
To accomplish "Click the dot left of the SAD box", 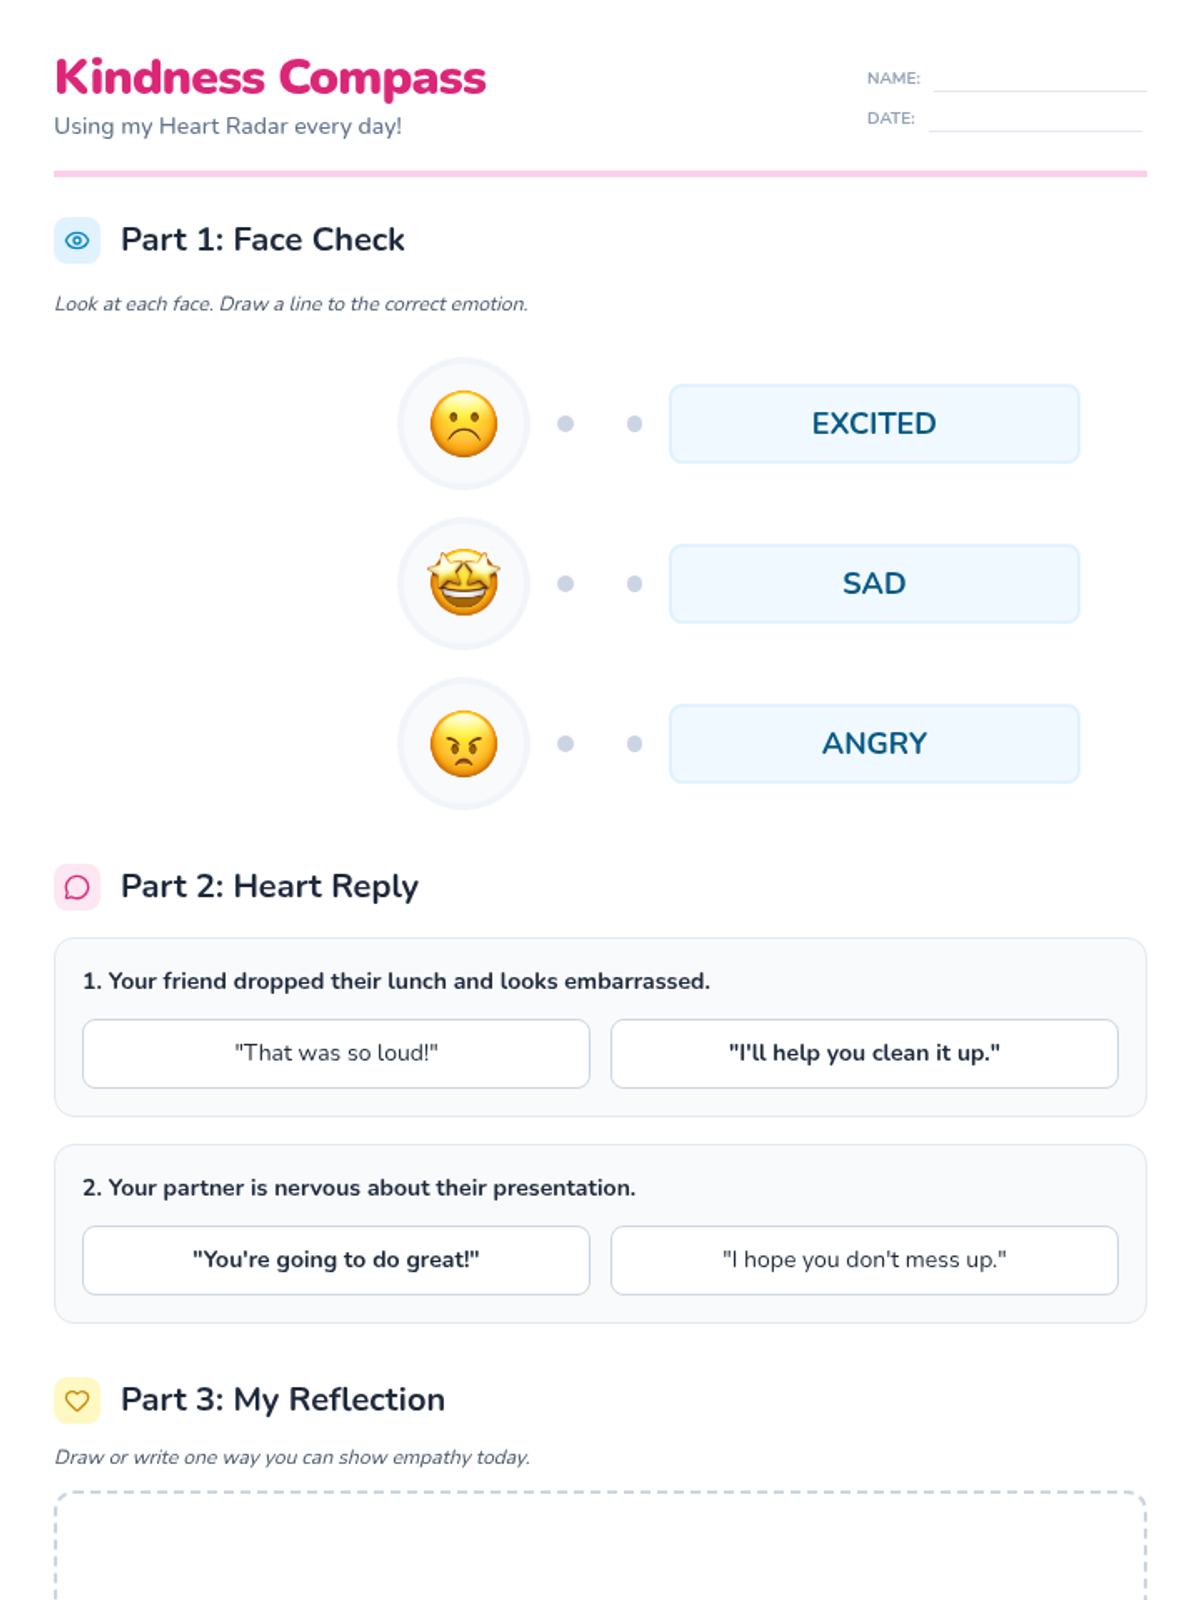I will (634, 584).
